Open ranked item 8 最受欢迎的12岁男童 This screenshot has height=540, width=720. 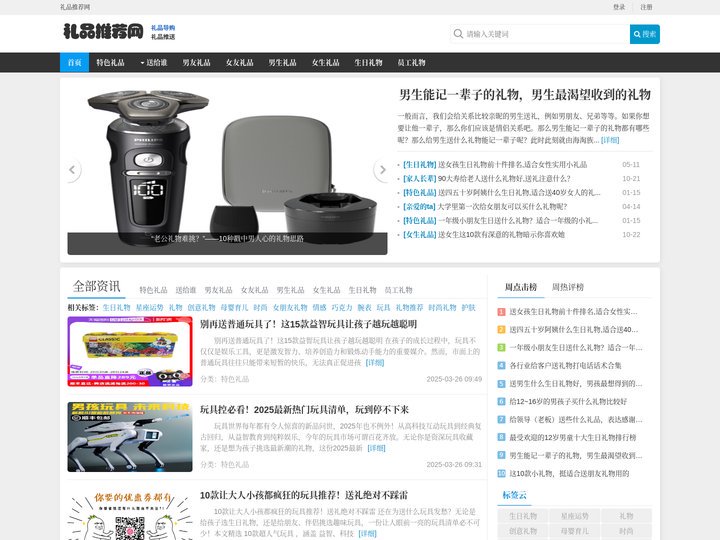click(x=573, y=437)
